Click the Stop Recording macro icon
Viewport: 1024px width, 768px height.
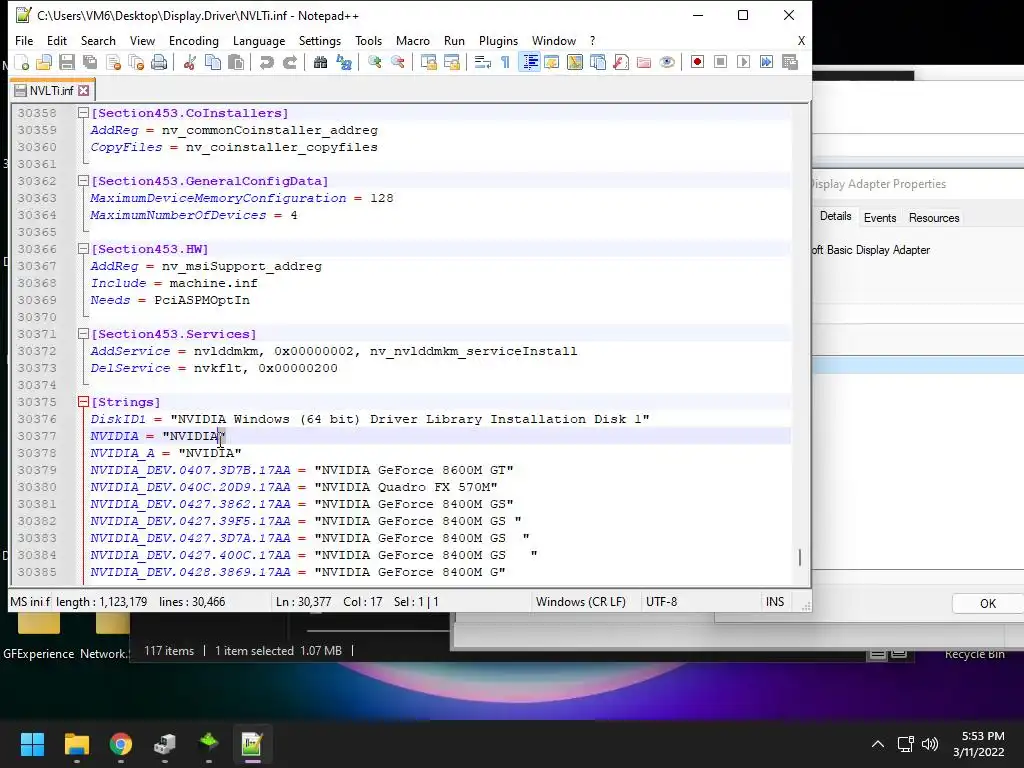tap(720, 62)
